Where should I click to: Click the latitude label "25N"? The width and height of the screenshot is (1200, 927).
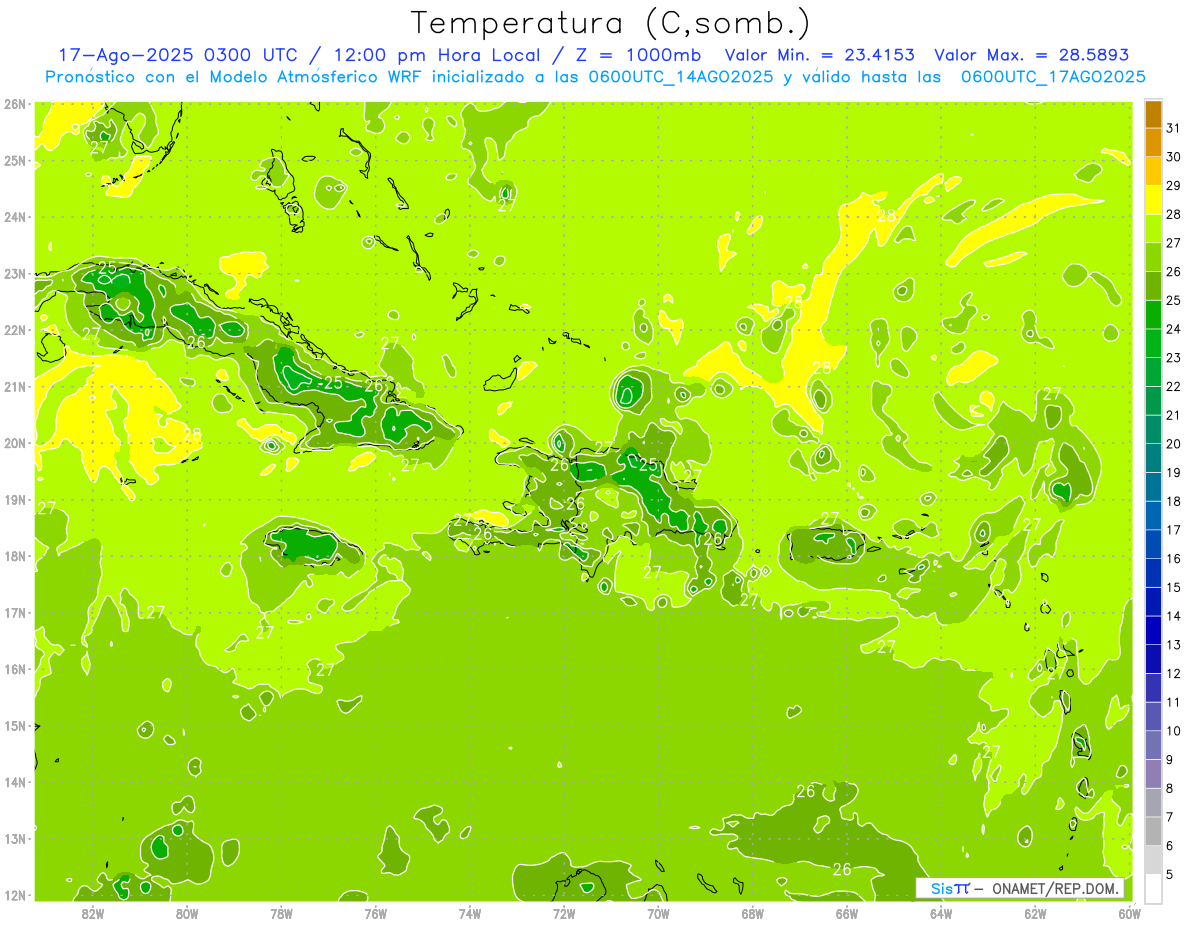(14, 160)
